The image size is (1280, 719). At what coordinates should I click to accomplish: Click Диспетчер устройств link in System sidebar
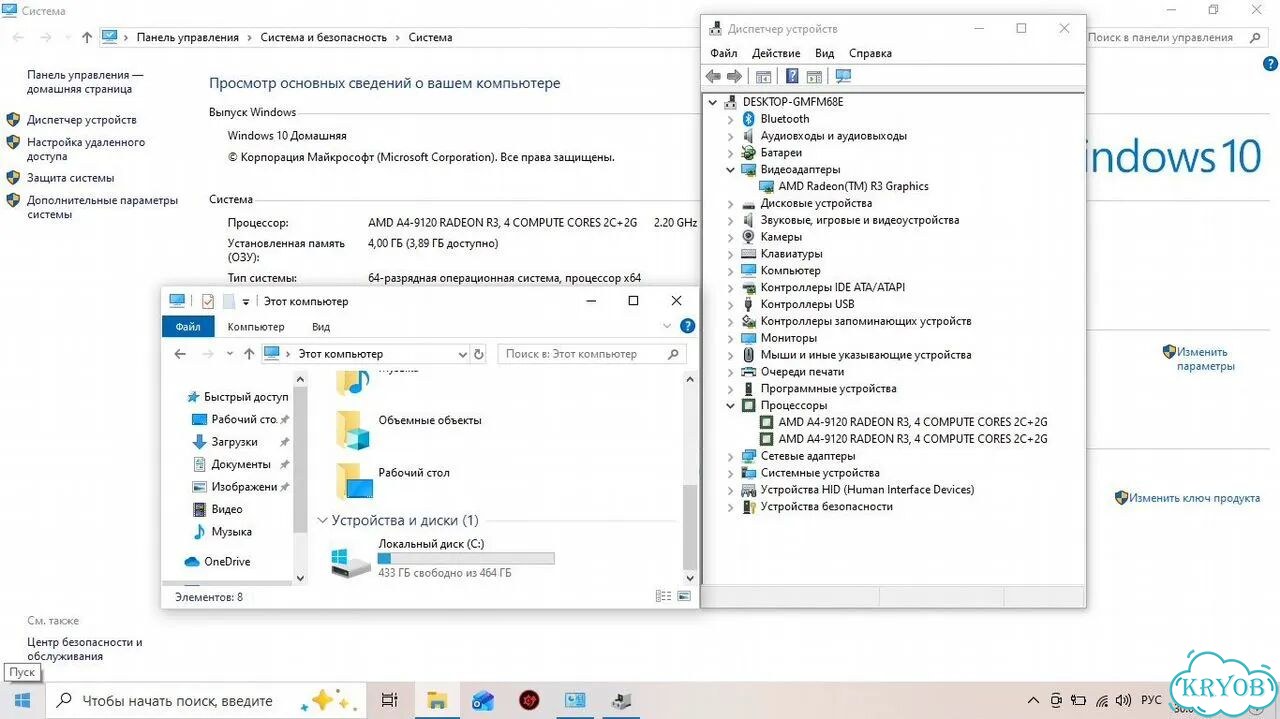pyautogui.click(x=82, y=120)
